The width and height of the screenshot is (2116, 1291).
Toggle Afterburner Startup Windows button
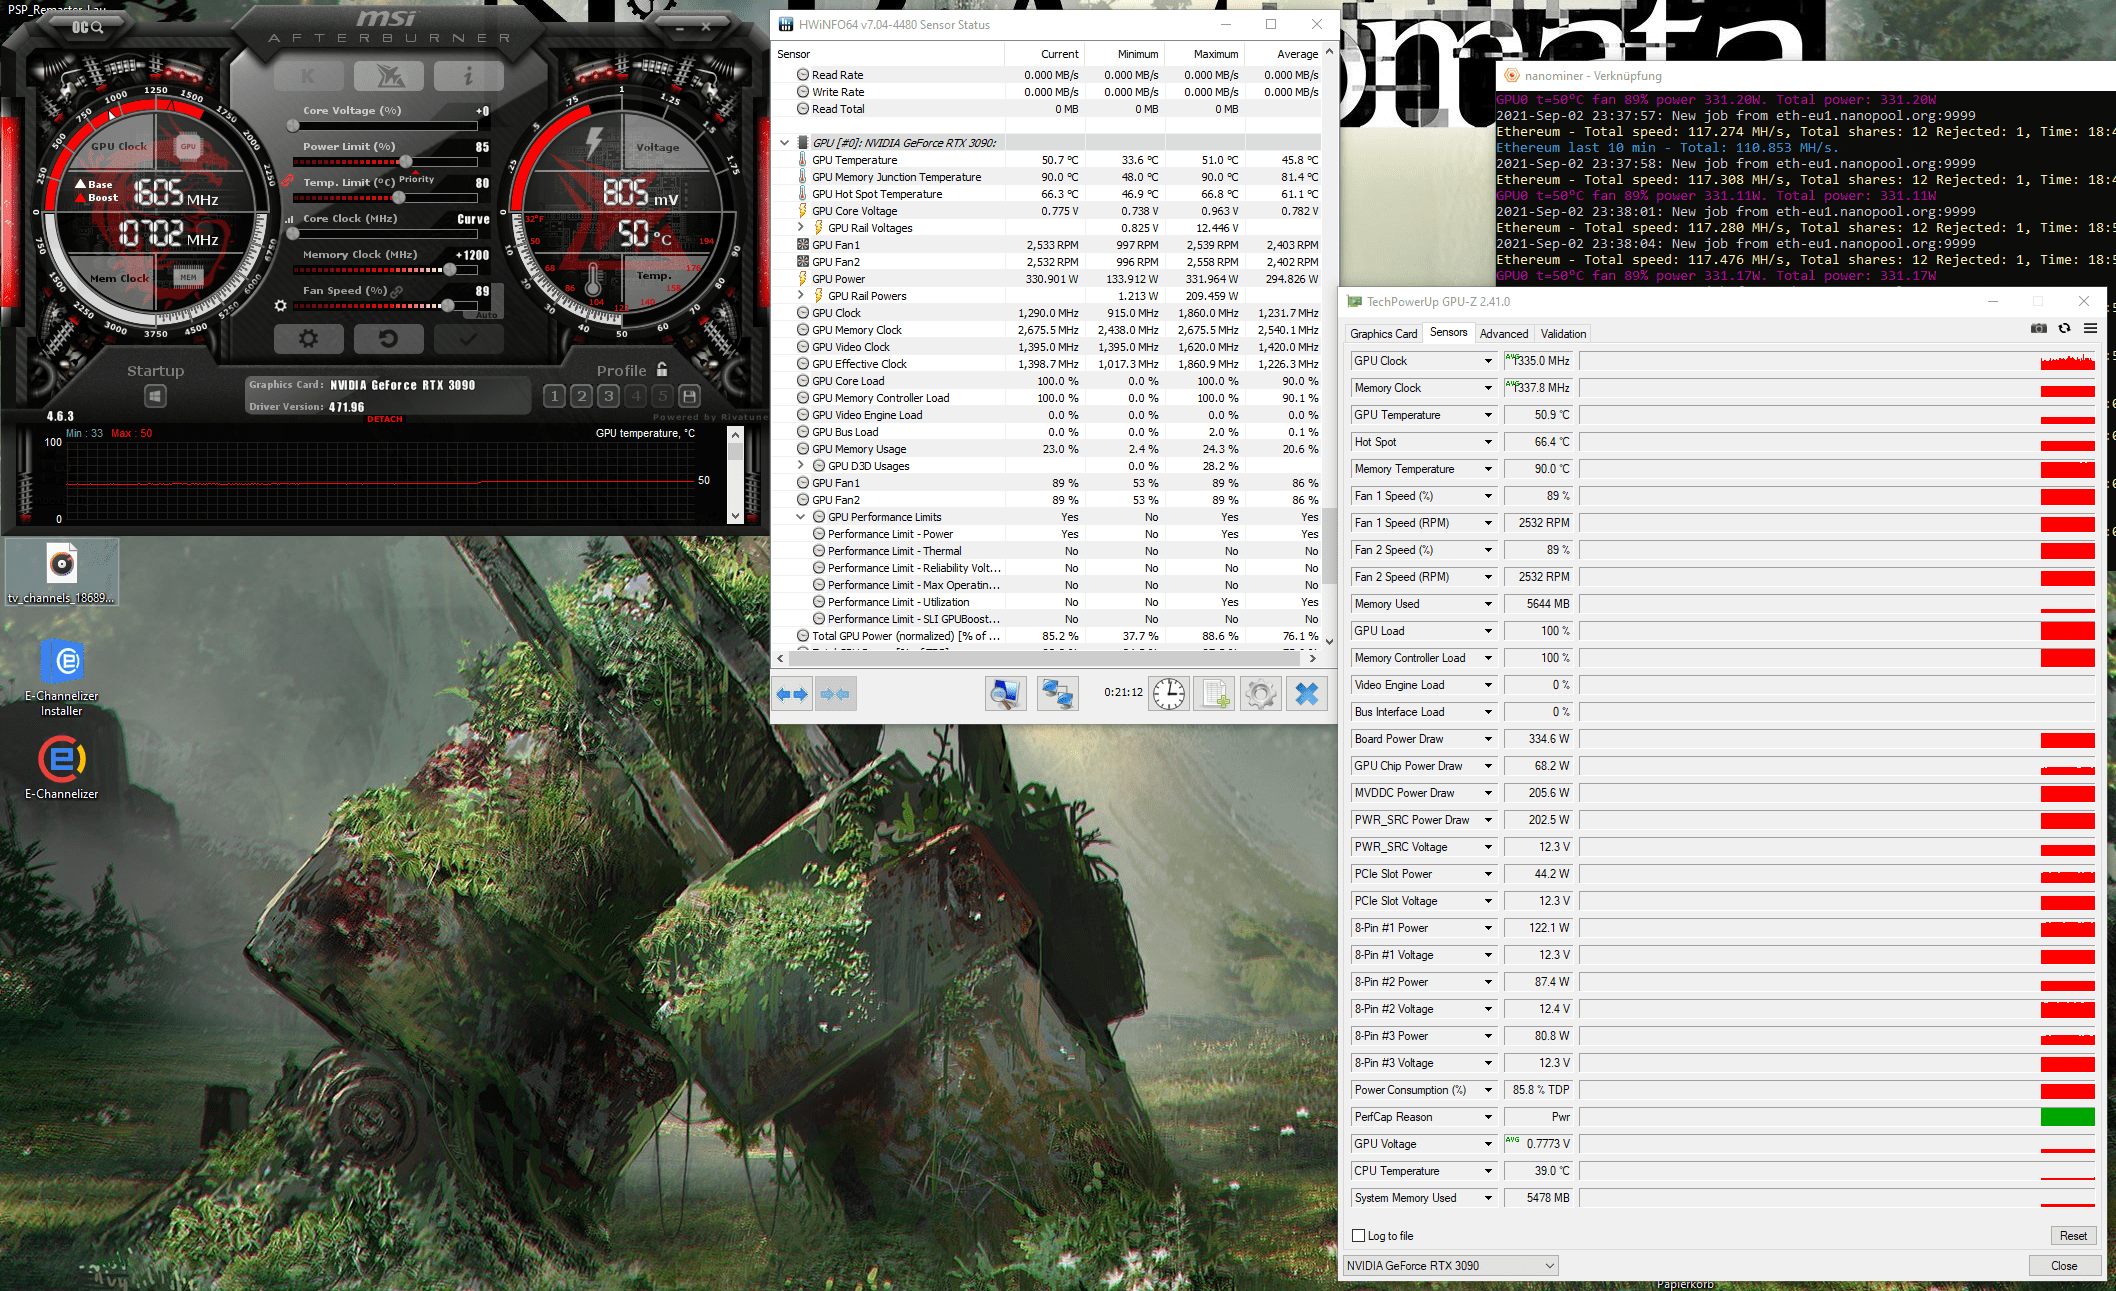coord(155,397)
